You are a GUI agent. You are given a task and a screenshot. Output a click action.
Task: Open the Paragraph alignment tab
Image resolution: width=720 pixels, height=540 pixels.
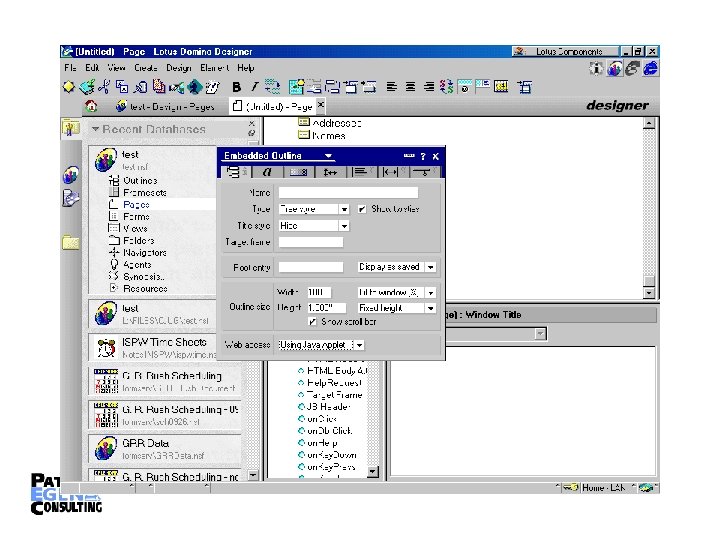coord(361,172)
